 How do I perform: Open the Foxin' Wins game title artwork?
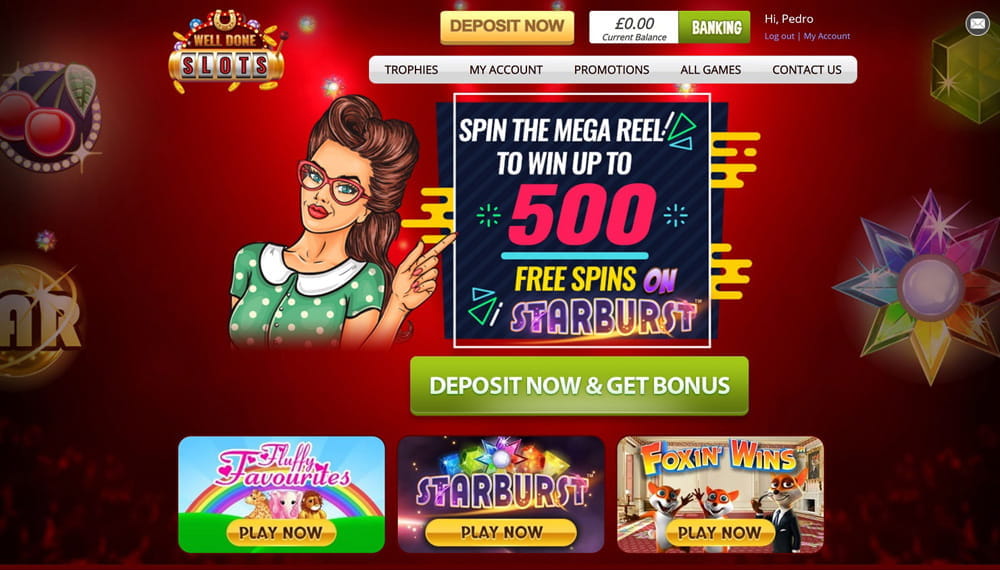coord(719,459)
